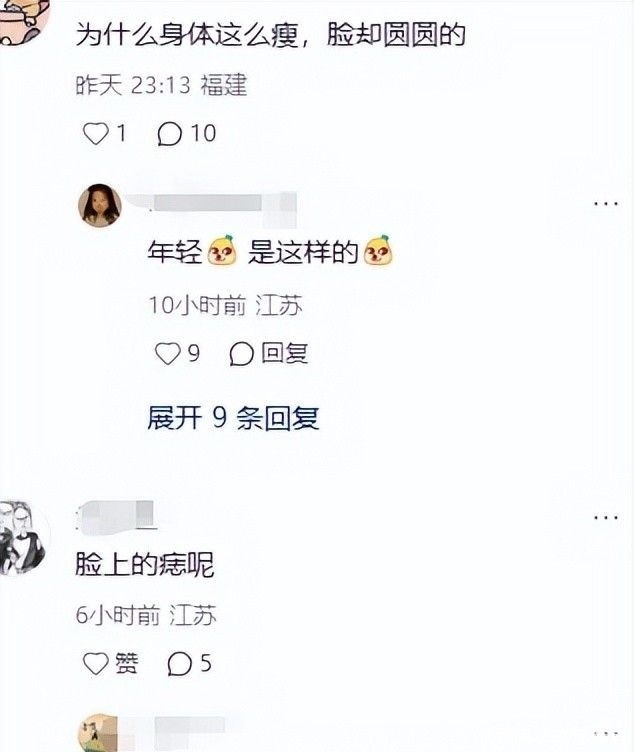Click the blurred username above 脸上的痣呢

tap(116, 517)
